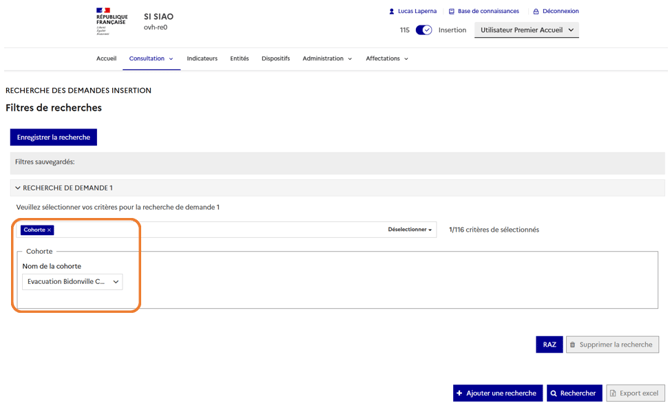
Task: Open the Administration menu
Action: point(327,59)
